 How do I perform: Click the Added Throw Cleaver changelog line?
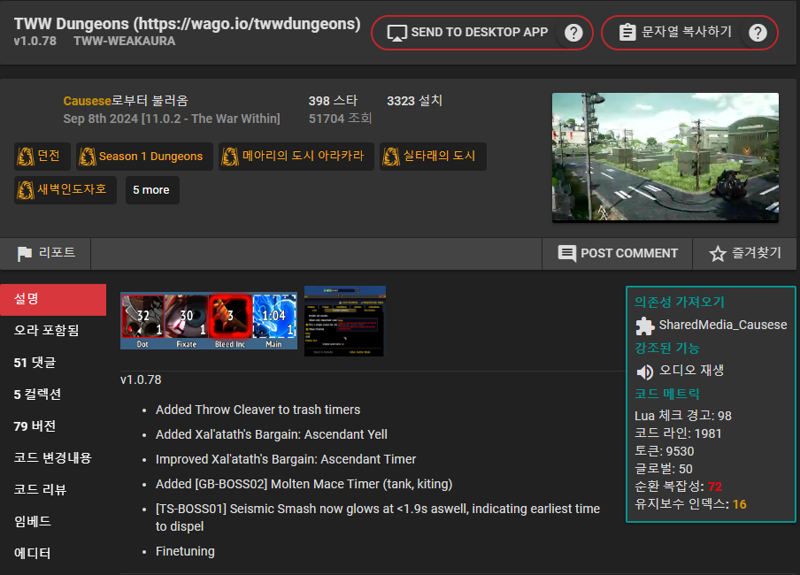click(x=258, y=410)
